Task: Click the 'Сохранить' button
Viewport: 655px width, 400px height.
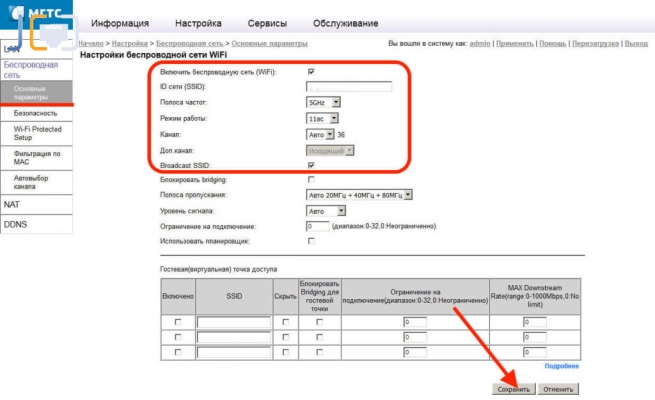Action: point(514,387)
